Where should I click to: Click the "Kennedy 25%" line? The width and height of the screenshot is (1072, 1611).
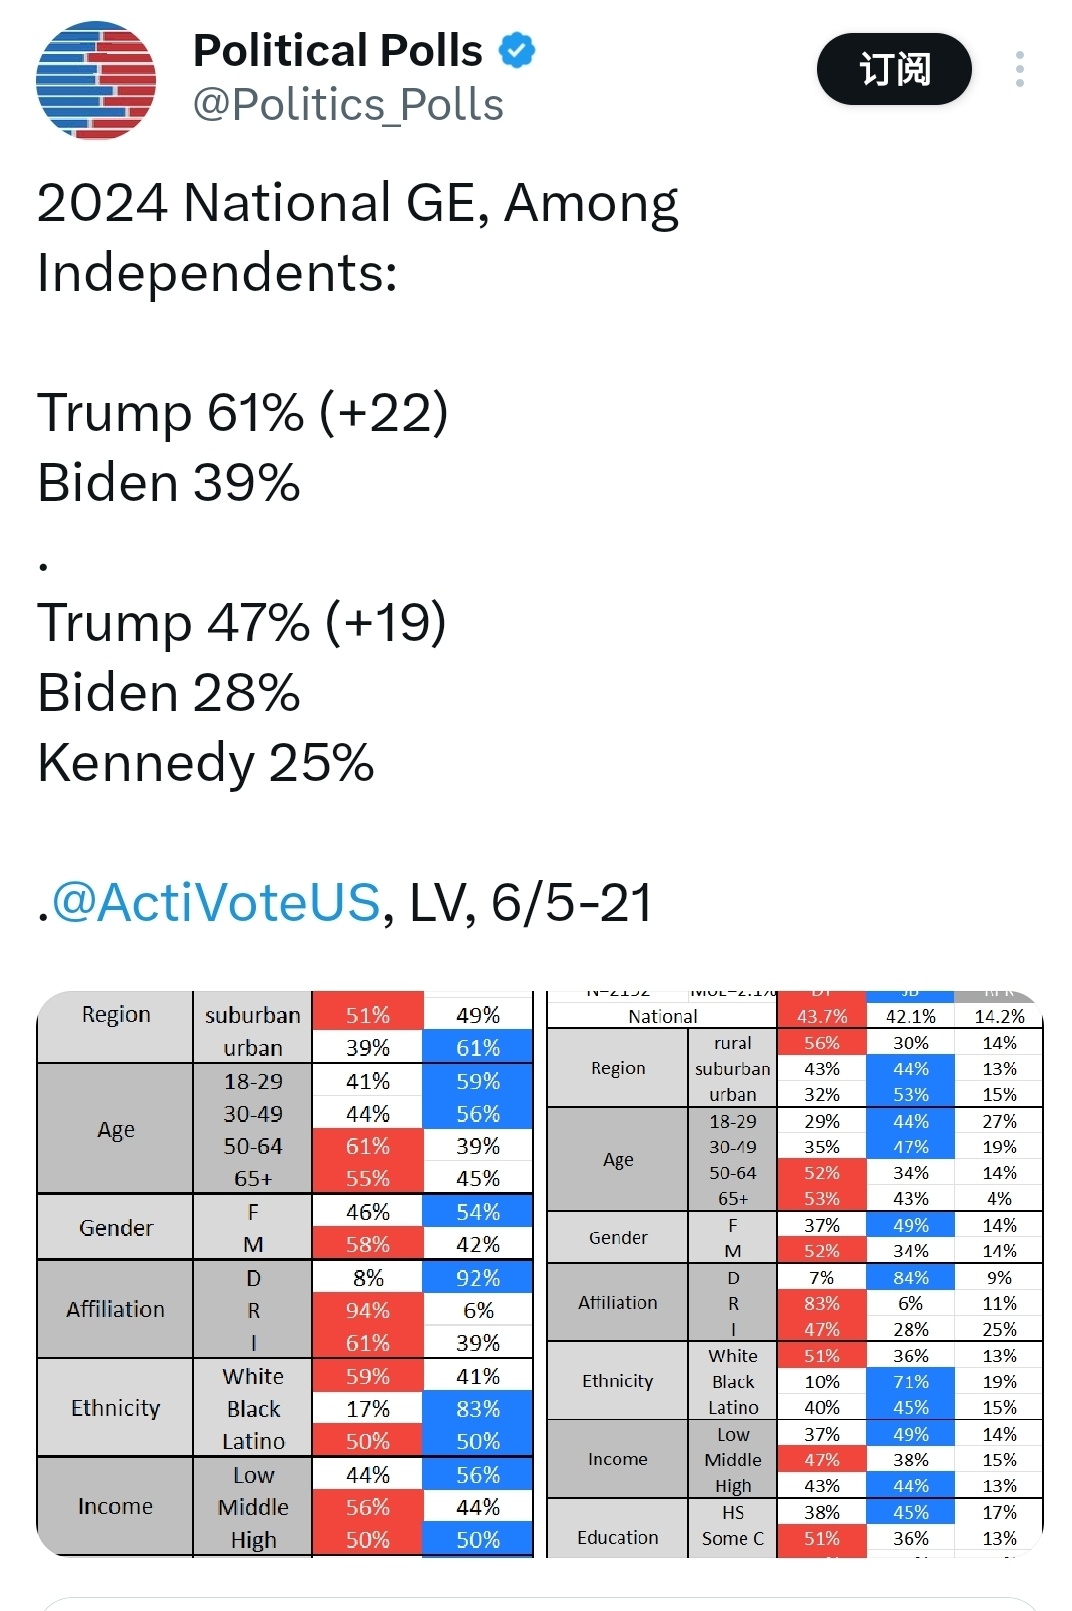coord(206,763)
